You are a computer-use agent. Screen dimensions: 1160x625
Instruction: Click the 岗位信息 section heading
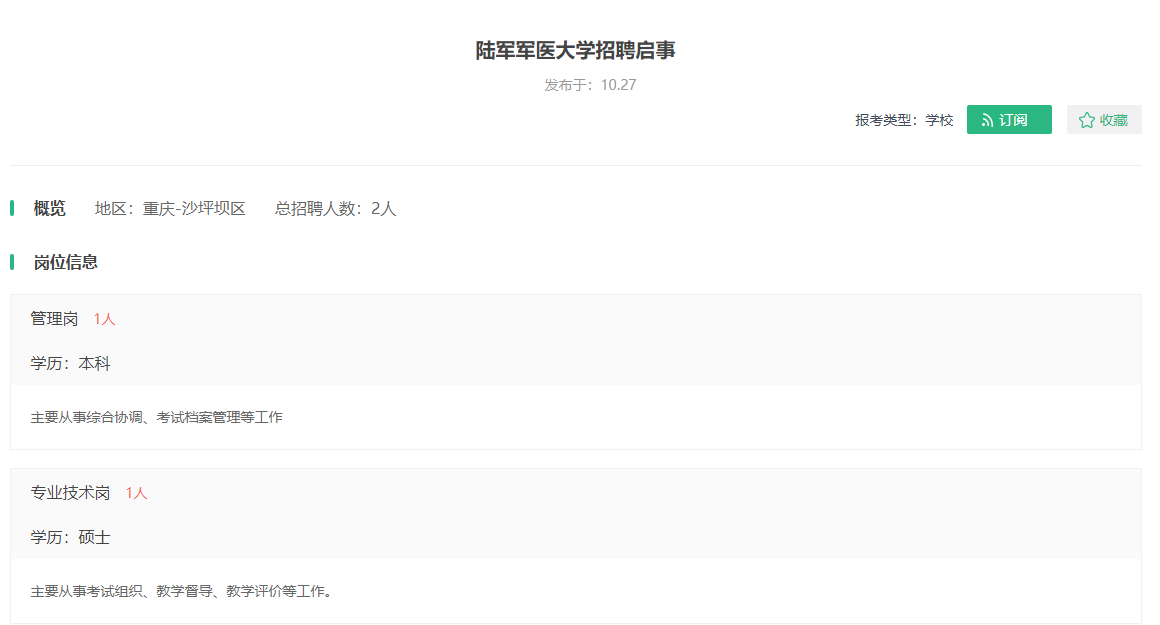pos(66,263)
